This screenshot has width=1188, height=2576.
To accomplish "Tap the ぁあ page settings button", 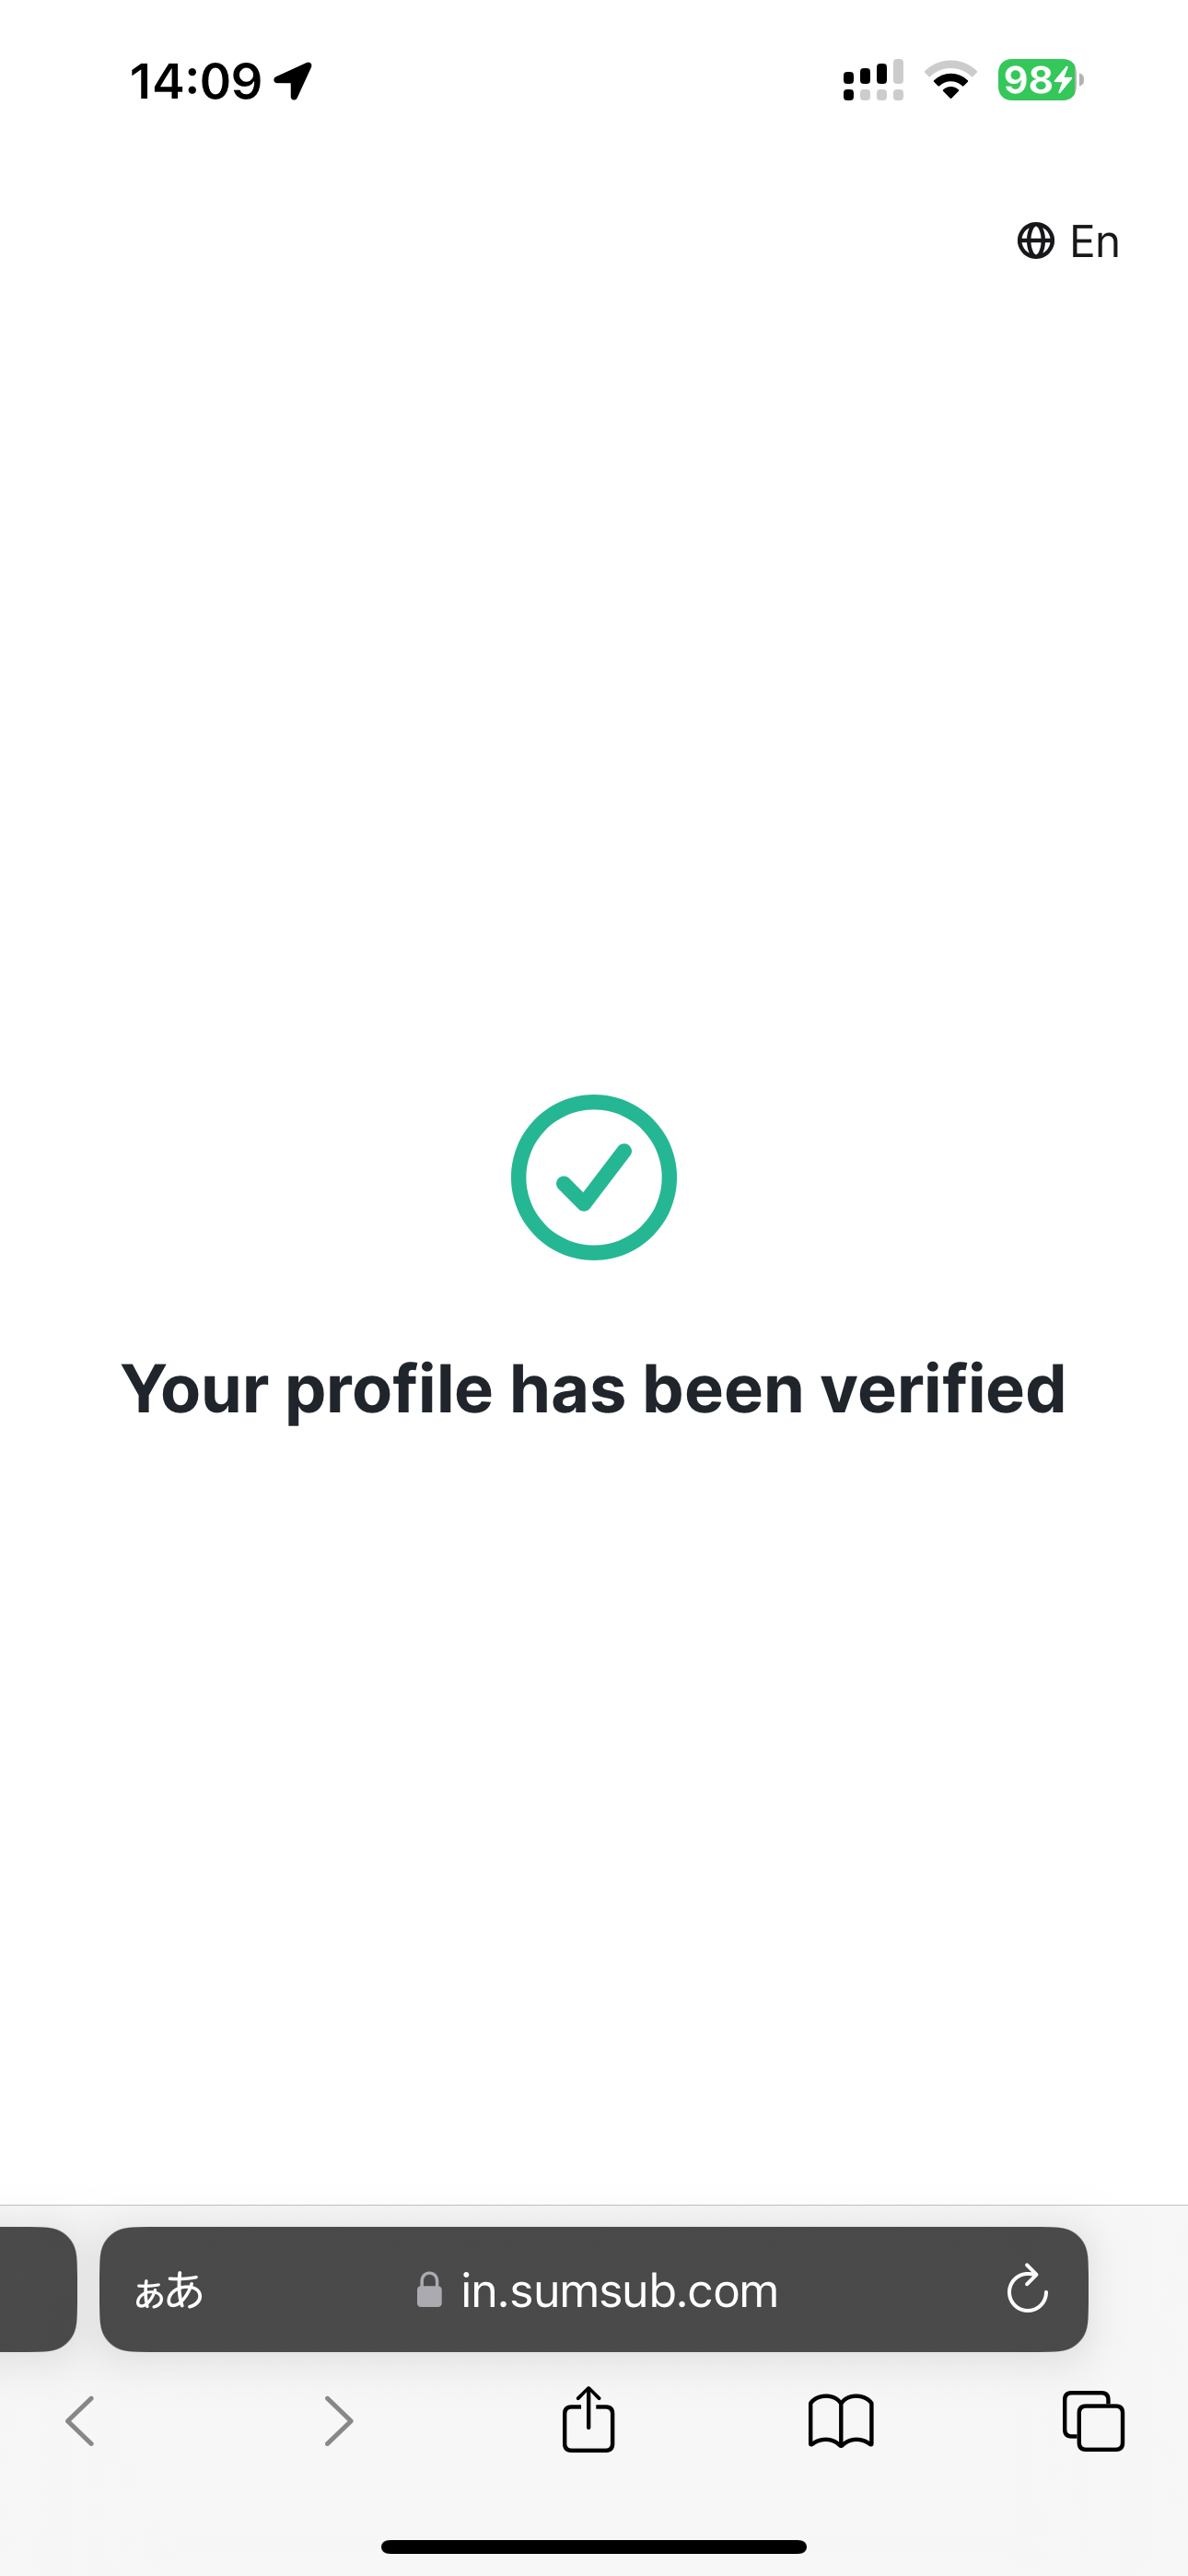I will click(x=169, y=2289).
